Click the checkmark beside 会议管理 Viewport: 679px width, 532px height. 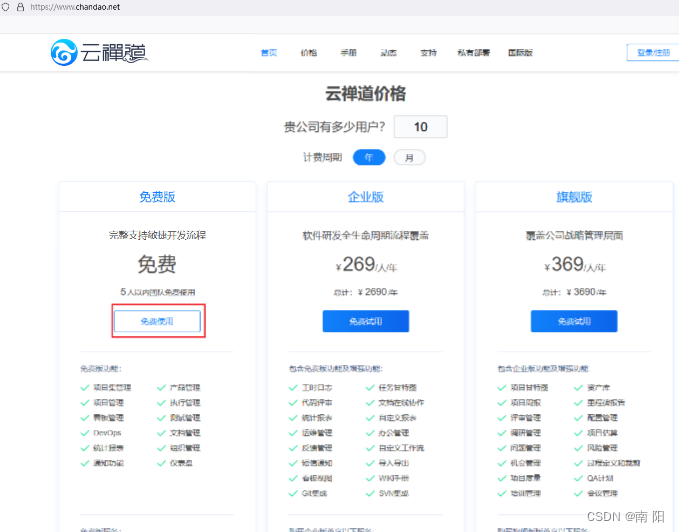point(579,493)
